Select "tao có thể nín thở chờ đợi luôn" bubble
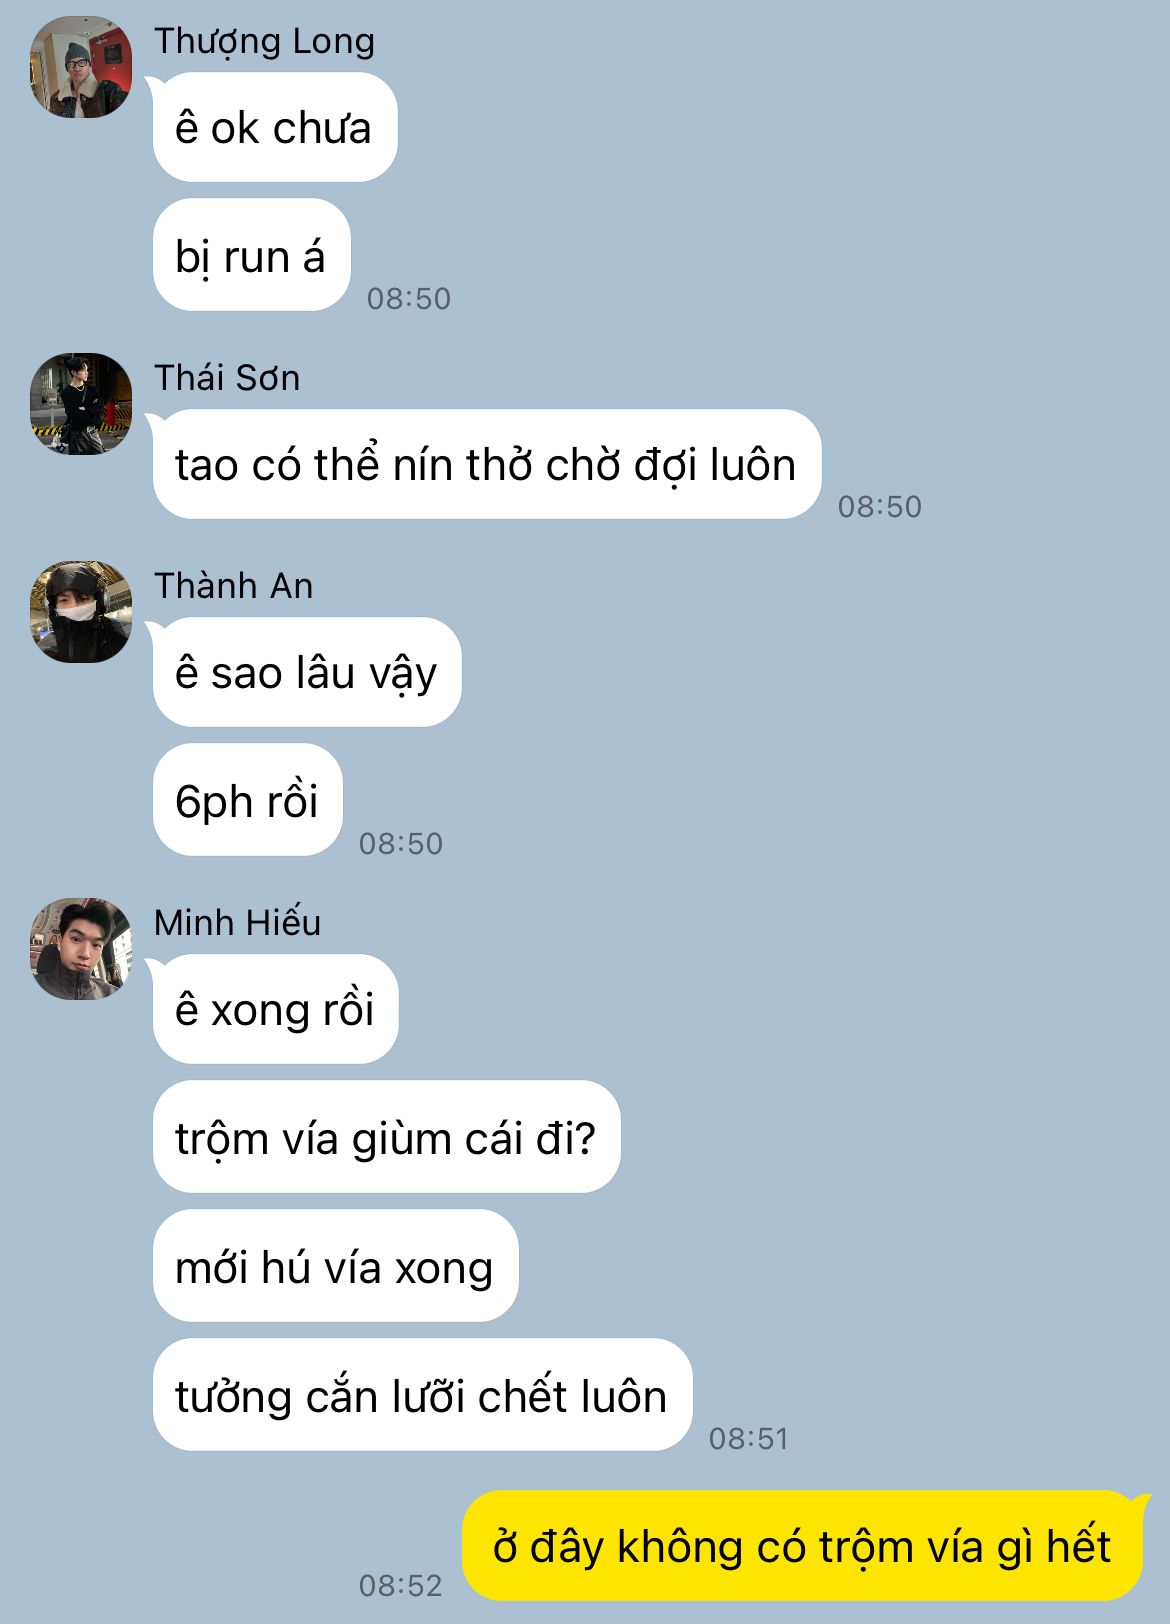The image size is (1170, 1624). click(x=486, y=465)
